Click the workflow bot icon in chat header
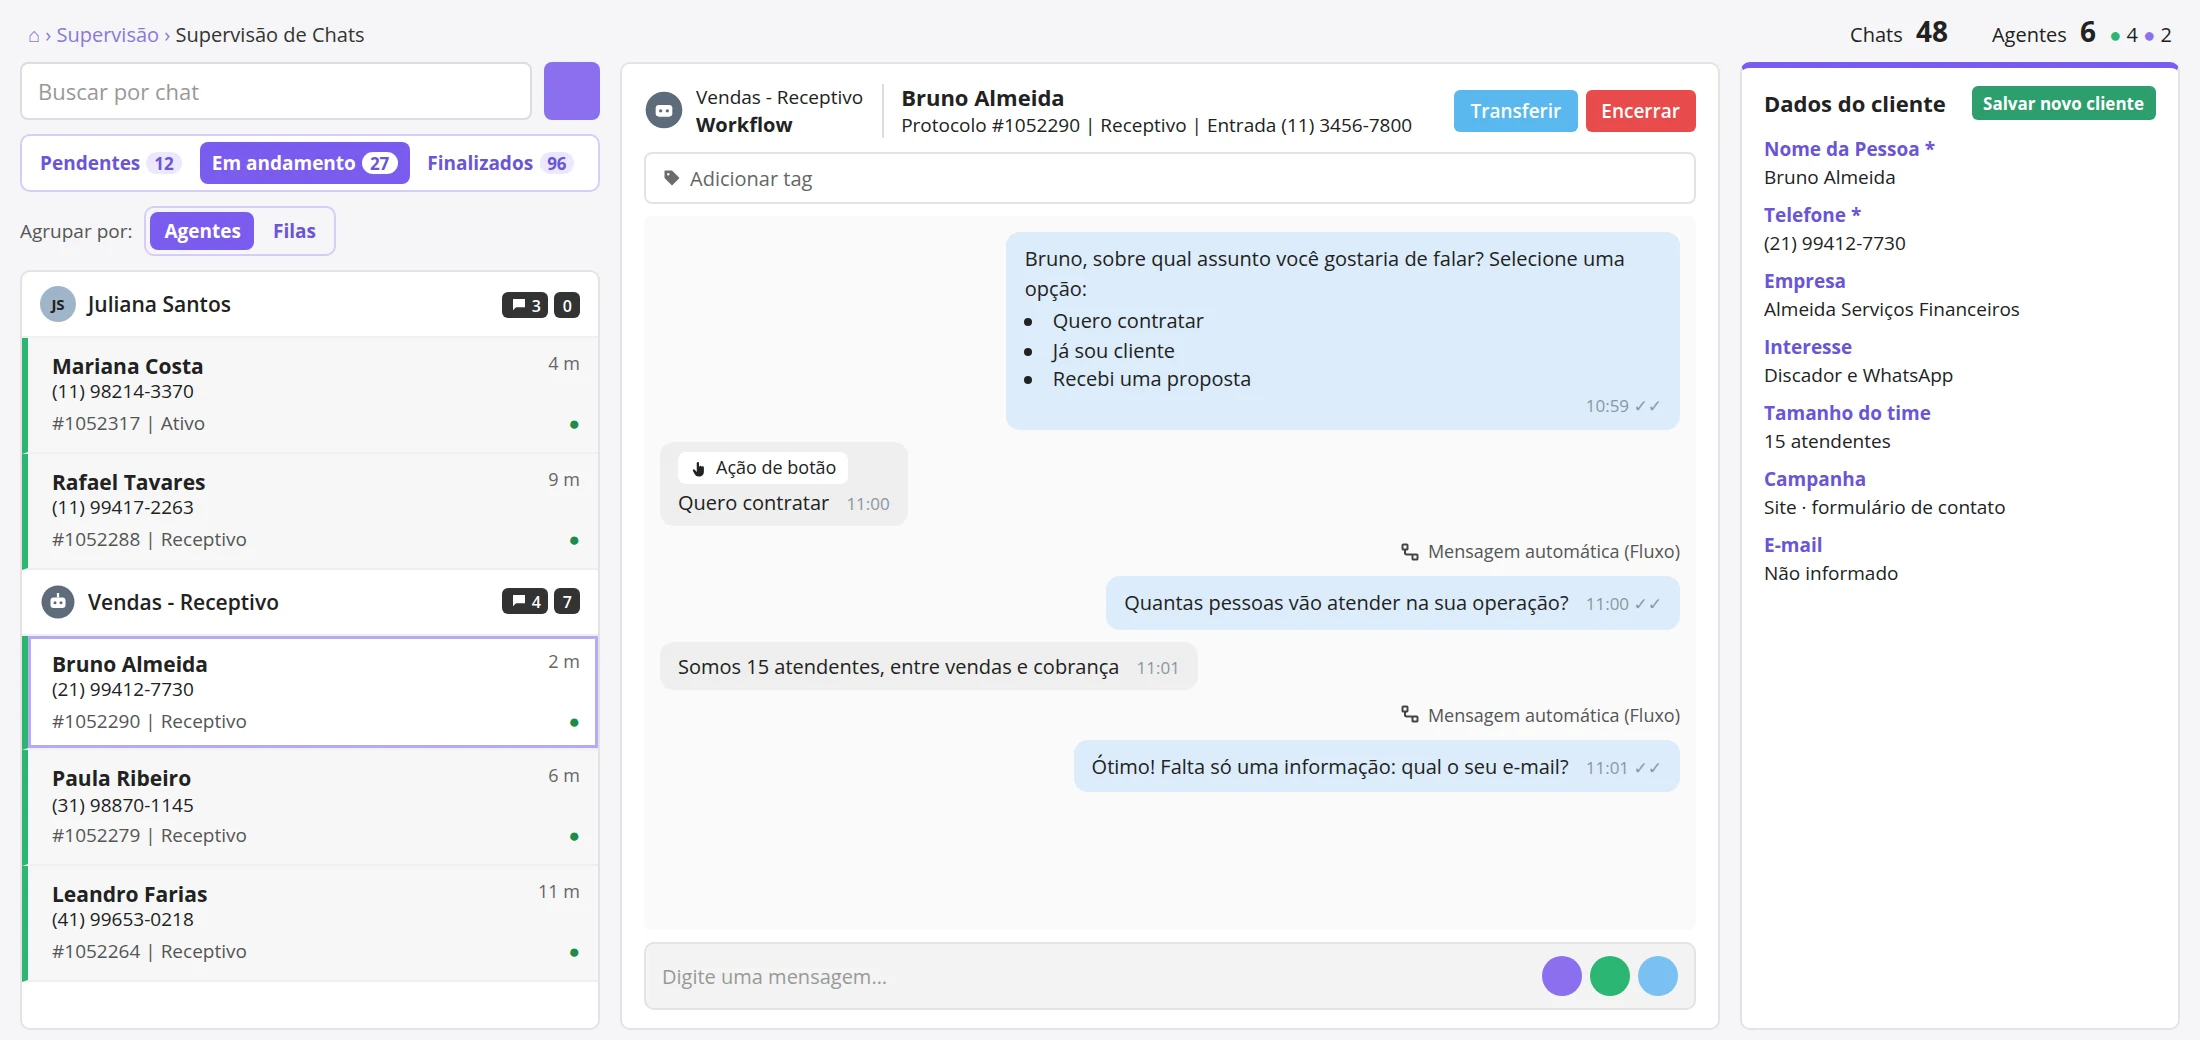Viewport: 2200px width, 1040px height. 664,110
